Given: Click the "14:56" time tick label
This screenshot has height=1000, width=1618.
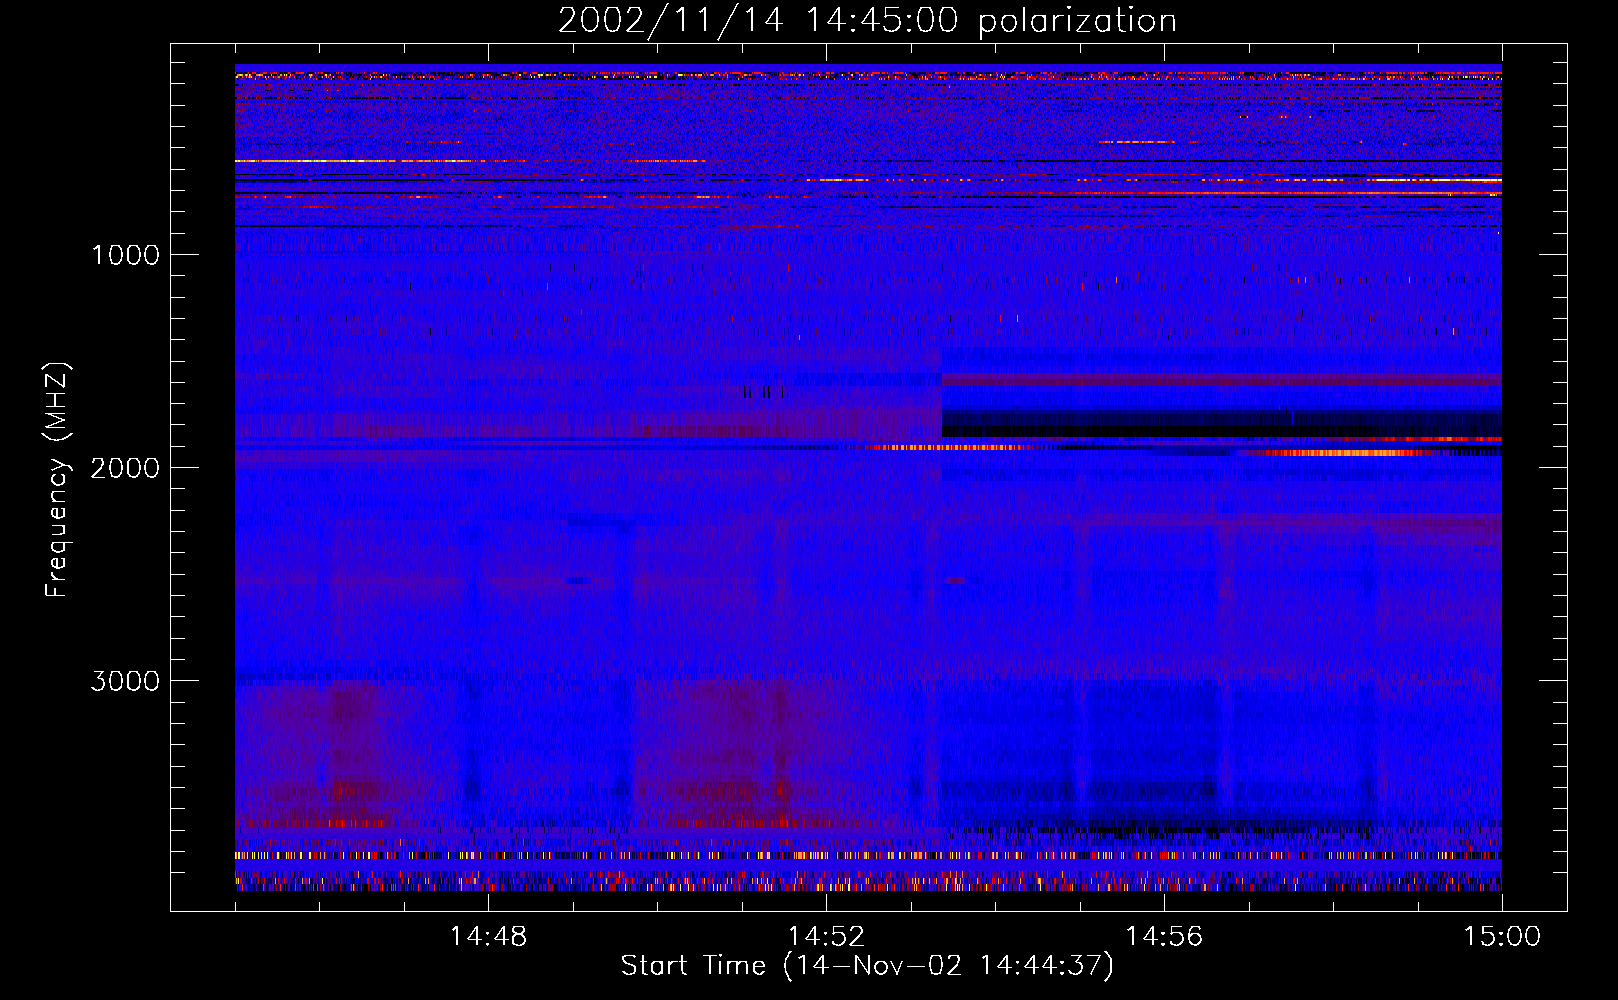Looking at the screenshot, I should point(1164,937).
